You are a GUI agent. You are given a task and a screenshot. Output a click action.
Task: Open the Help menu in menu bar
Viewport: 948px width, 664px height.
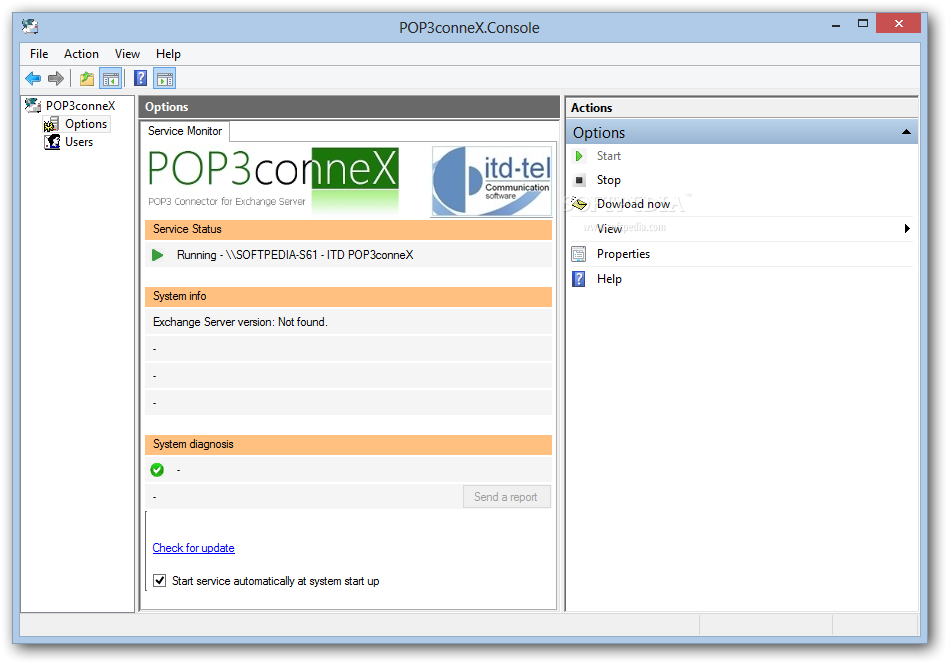(x=168, y=54)
